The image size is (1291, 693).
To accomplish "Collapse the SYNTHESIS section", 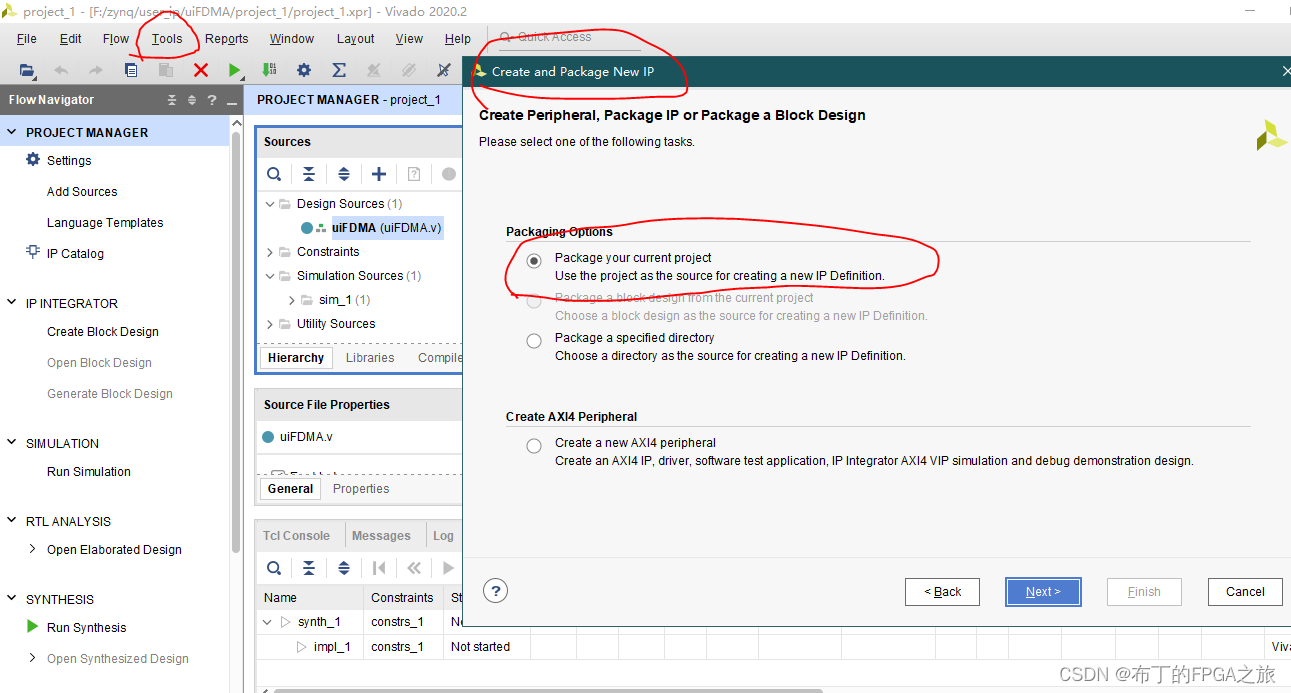I will (12, 599).
